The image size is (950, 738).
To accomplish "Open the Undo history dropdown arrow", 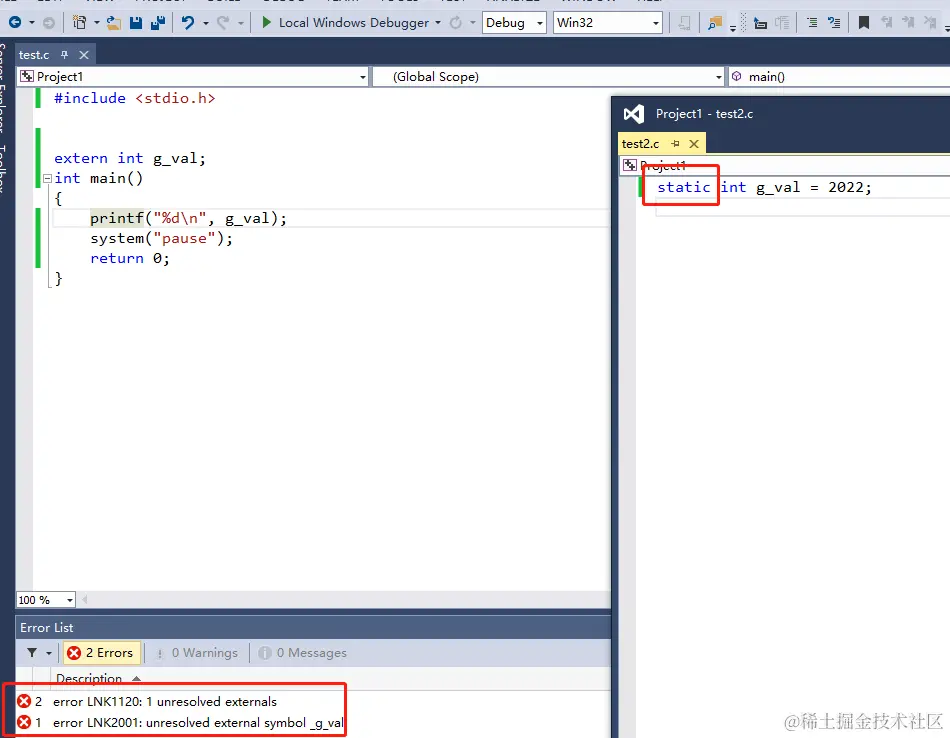I will click(205, 23).
